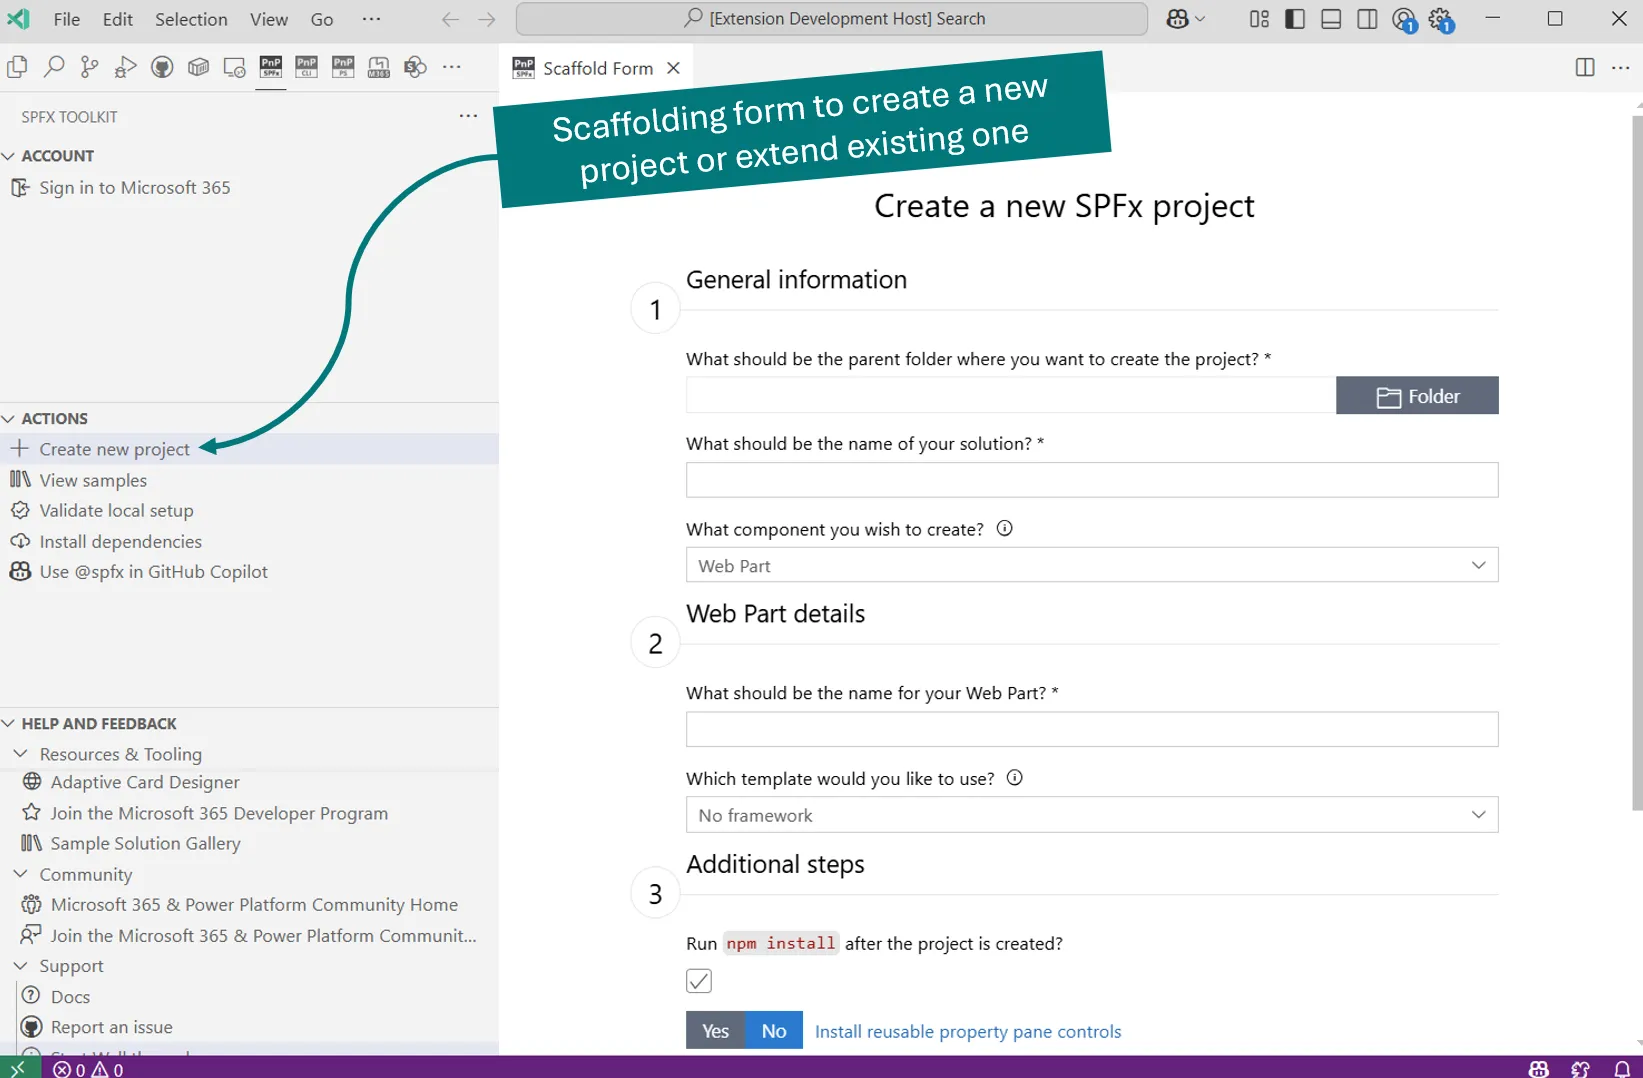Open the Edit menu
This screenshot has width=1643, height=1078.
tap(118, 19)
